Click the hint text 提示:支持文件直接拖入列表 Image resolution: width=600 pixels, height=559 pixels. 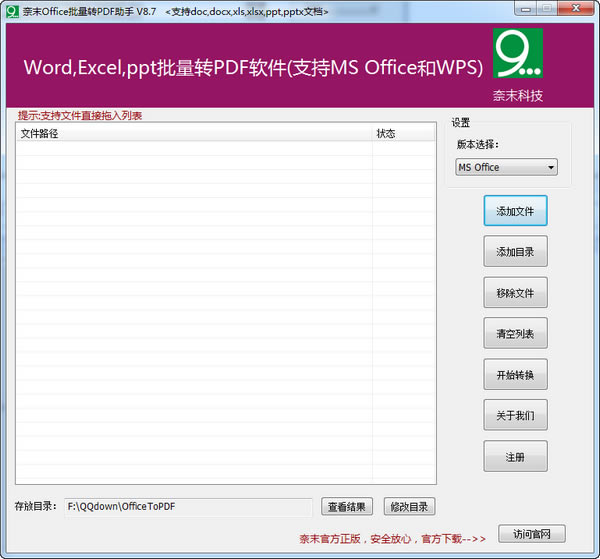click(x=80, y=116)
